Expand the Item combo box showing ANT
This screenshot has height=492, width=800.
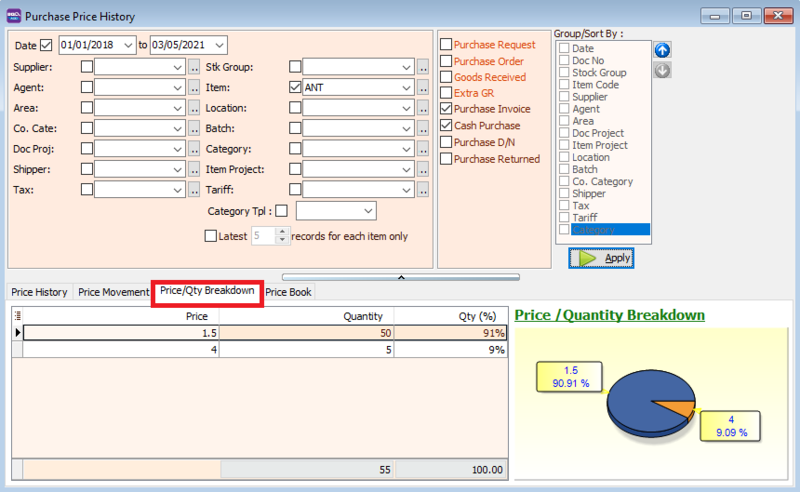pos(406,87)
